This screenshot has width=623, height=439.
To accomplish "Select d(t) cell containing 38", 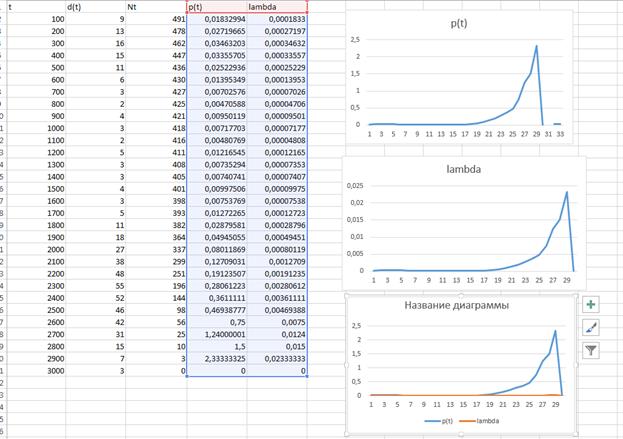I will click(x=95, y=261).
